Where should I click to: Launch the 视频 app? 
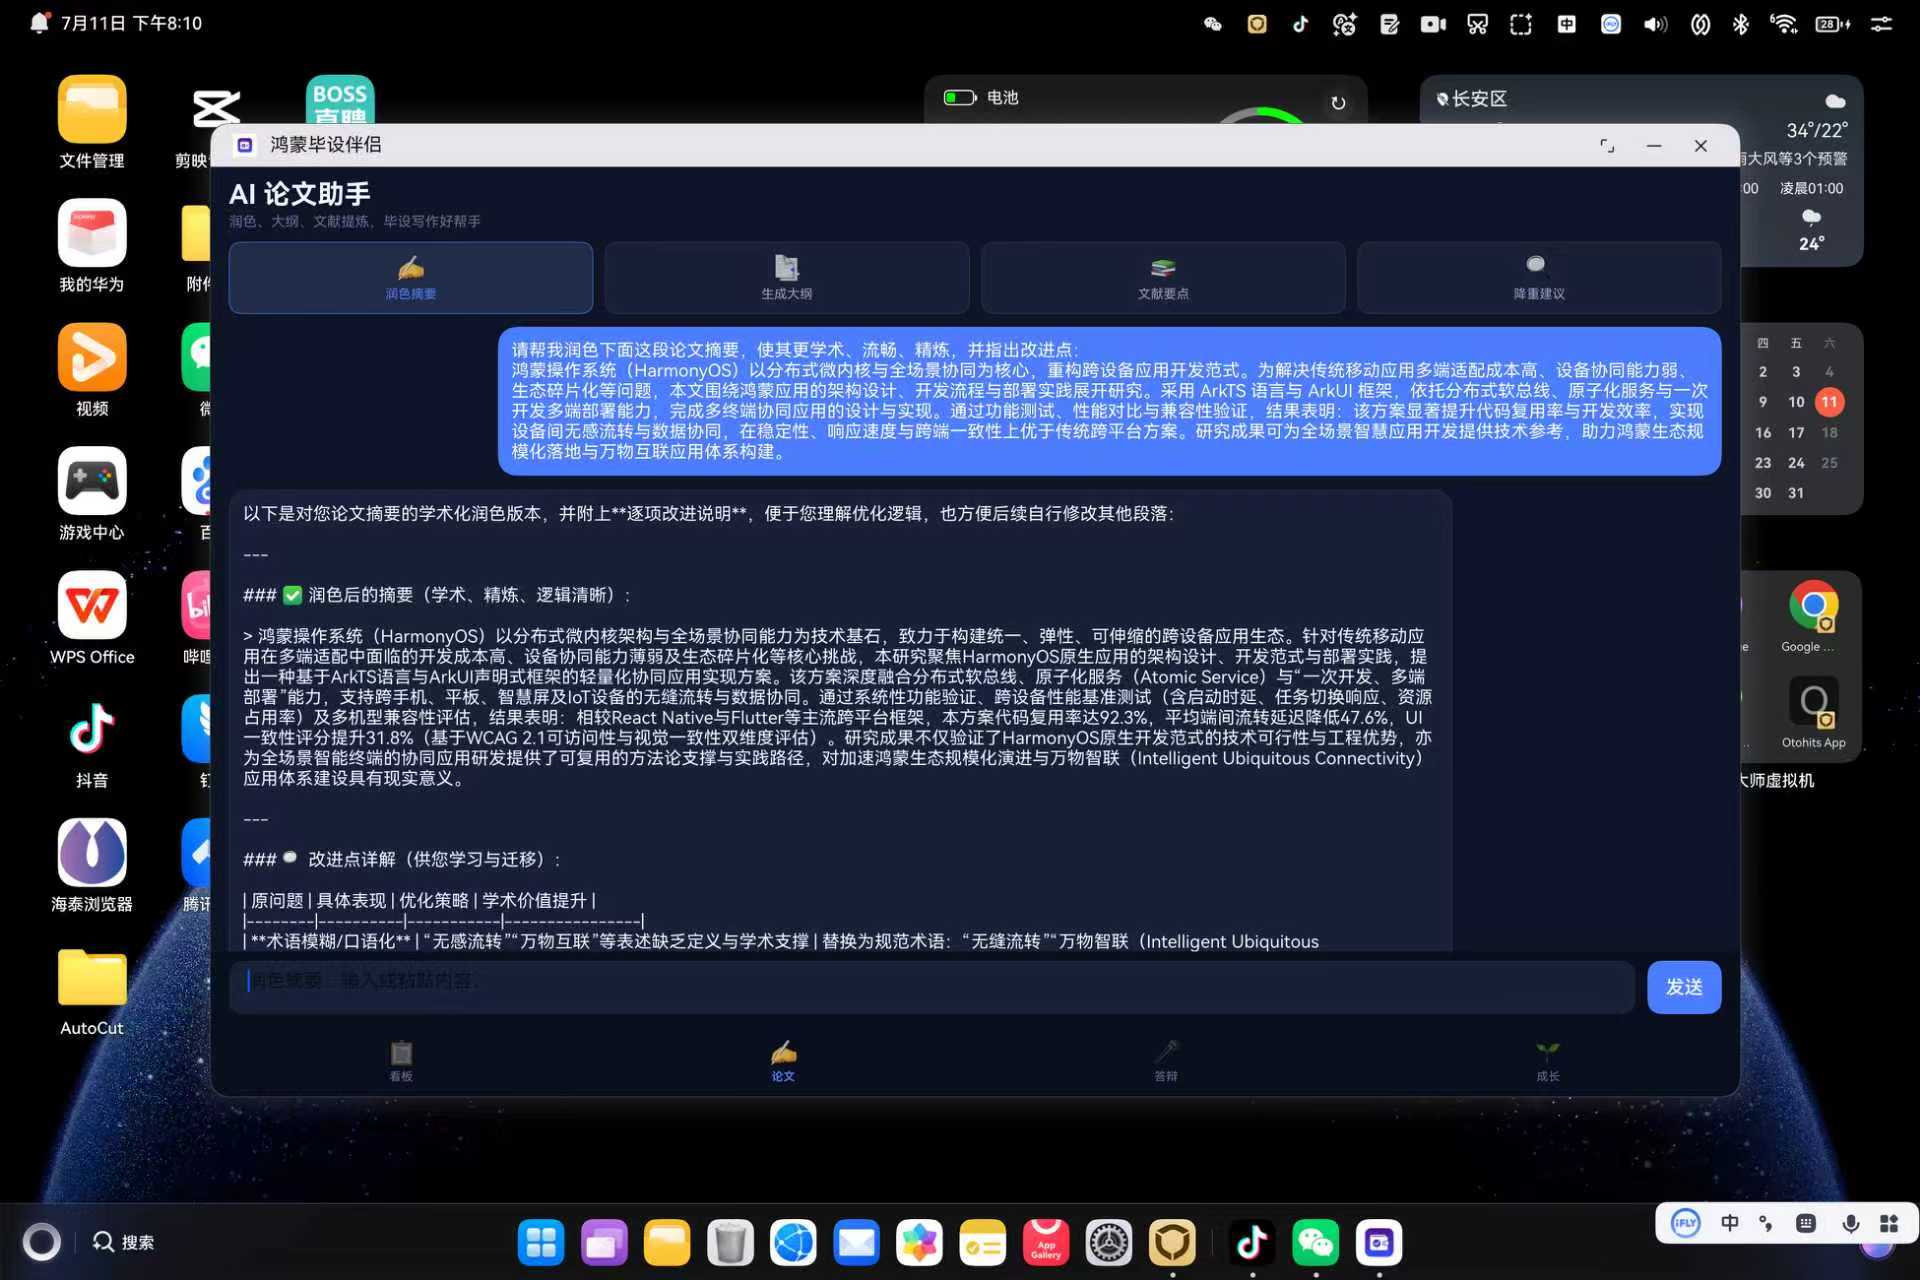pyautogui.click(x=92, y=370)
